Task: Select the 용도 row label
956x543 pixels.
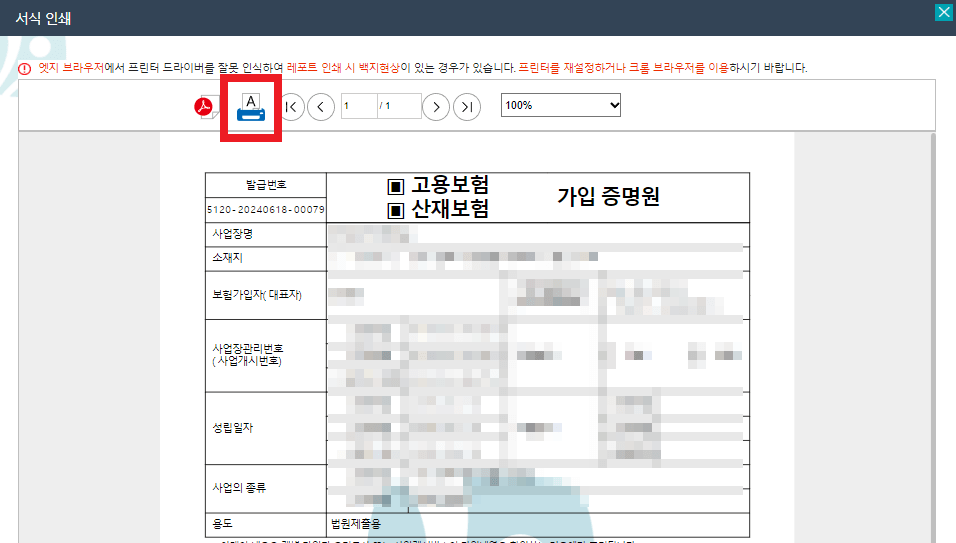Action: point(222,523)
